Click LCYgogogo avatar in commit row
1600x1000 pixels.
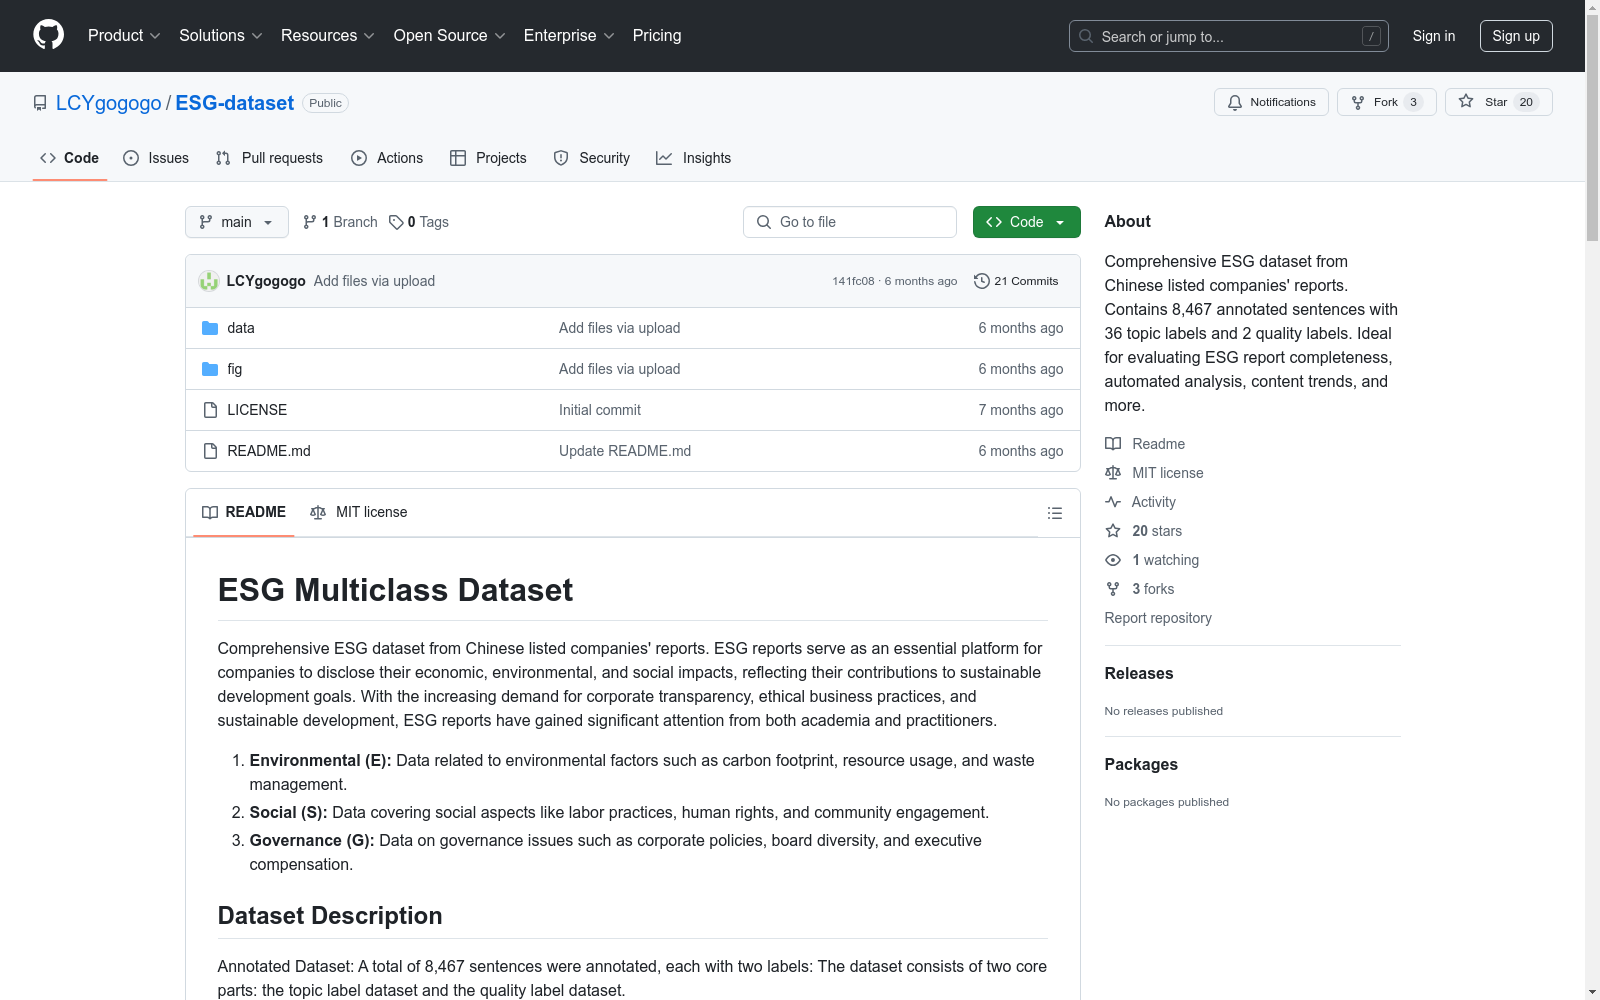(209, 281)
